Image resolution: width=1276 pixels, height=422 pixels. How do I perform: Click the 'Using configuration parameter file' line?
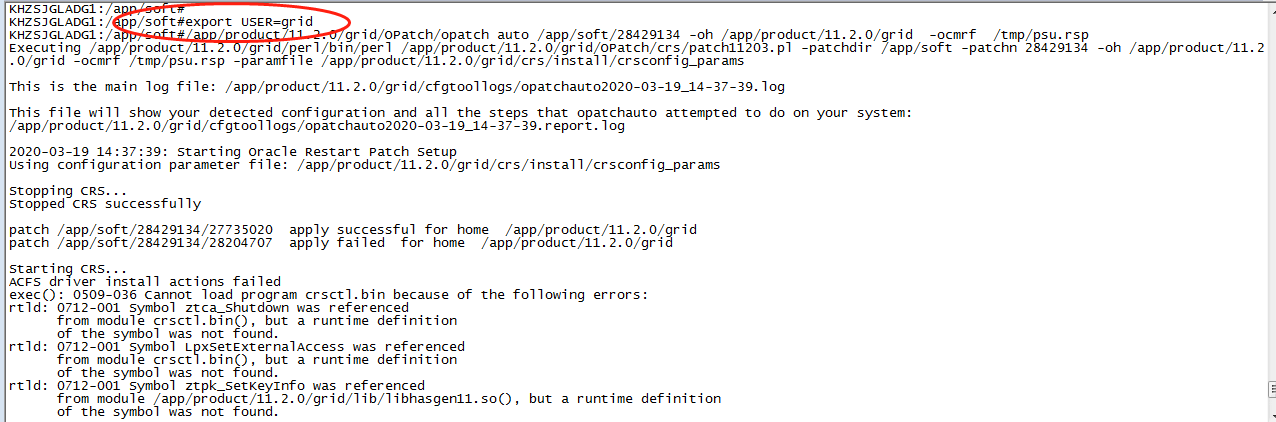click(x=364, y=164)
